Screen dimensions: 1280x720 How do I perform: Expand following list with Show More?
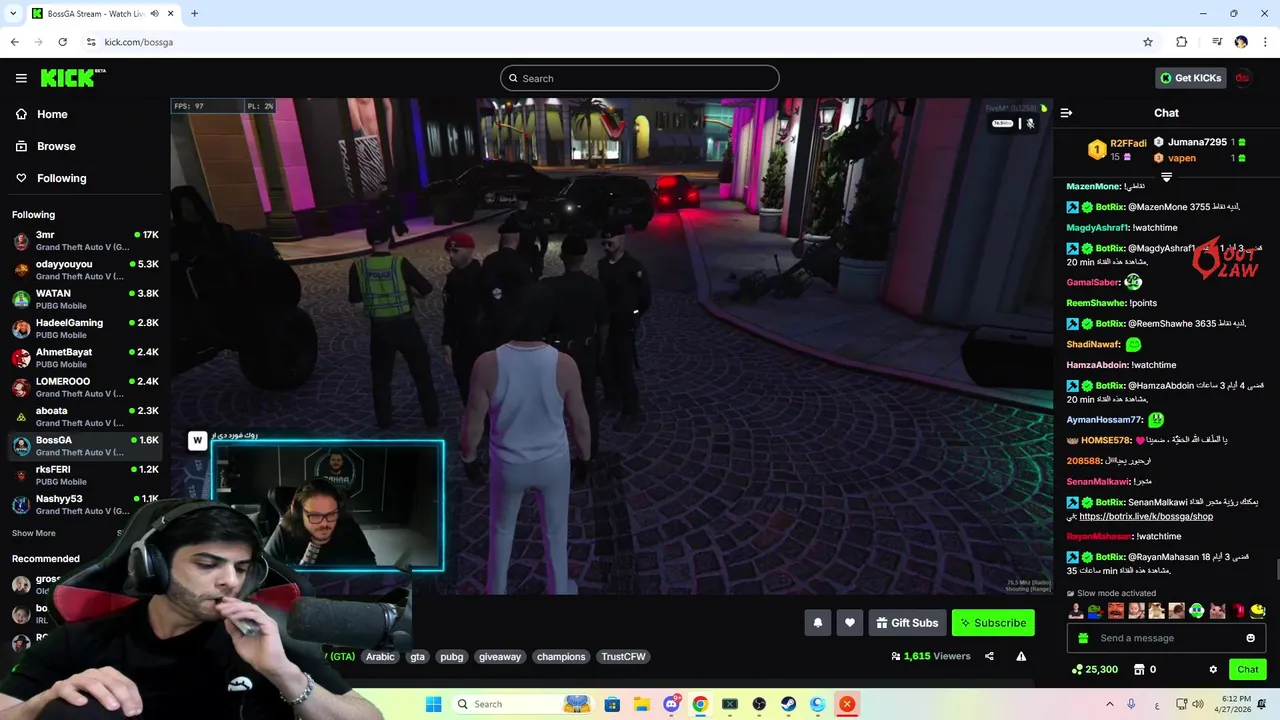pyautogui.click(x=34, y=533)
